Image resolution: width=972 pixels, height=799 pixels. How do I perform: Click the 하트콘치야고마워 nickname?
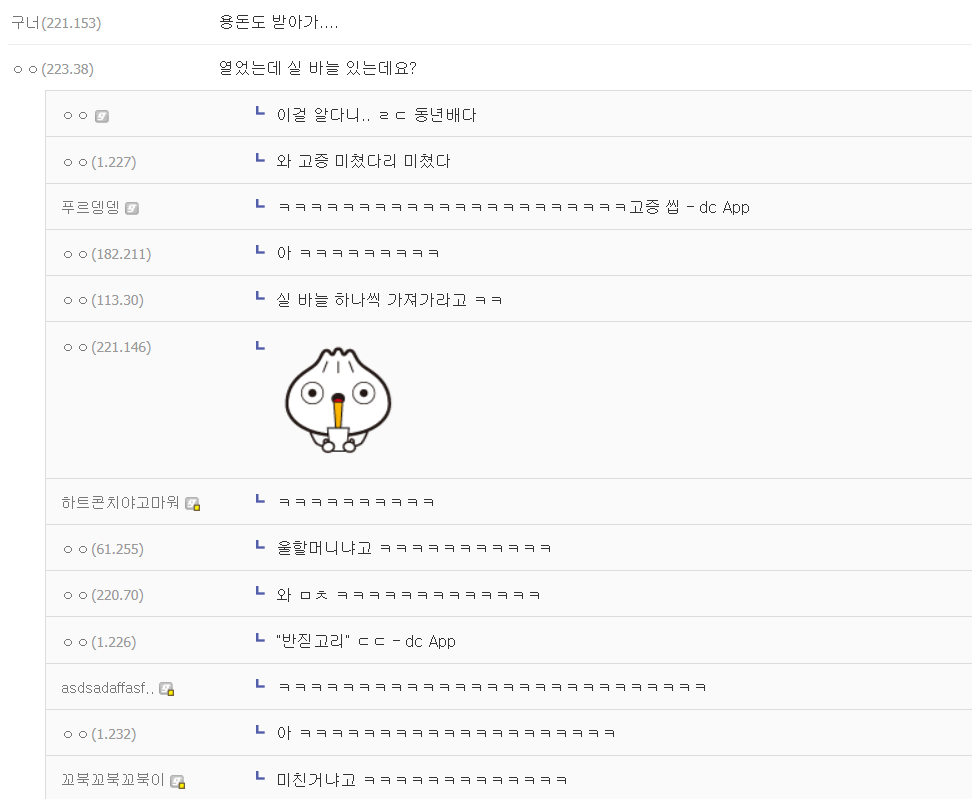pos(120,503)
